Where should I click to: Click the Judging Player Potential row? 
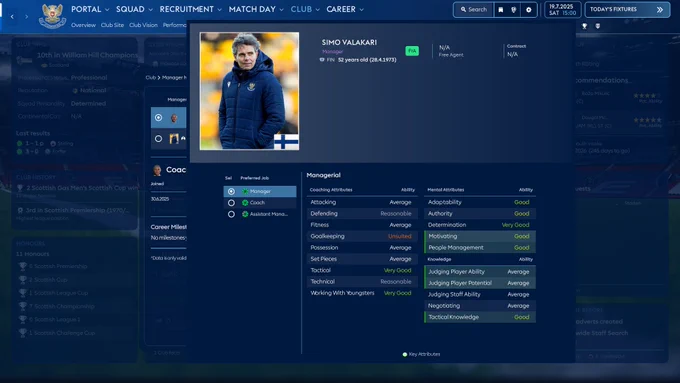[x=479, y=283]
